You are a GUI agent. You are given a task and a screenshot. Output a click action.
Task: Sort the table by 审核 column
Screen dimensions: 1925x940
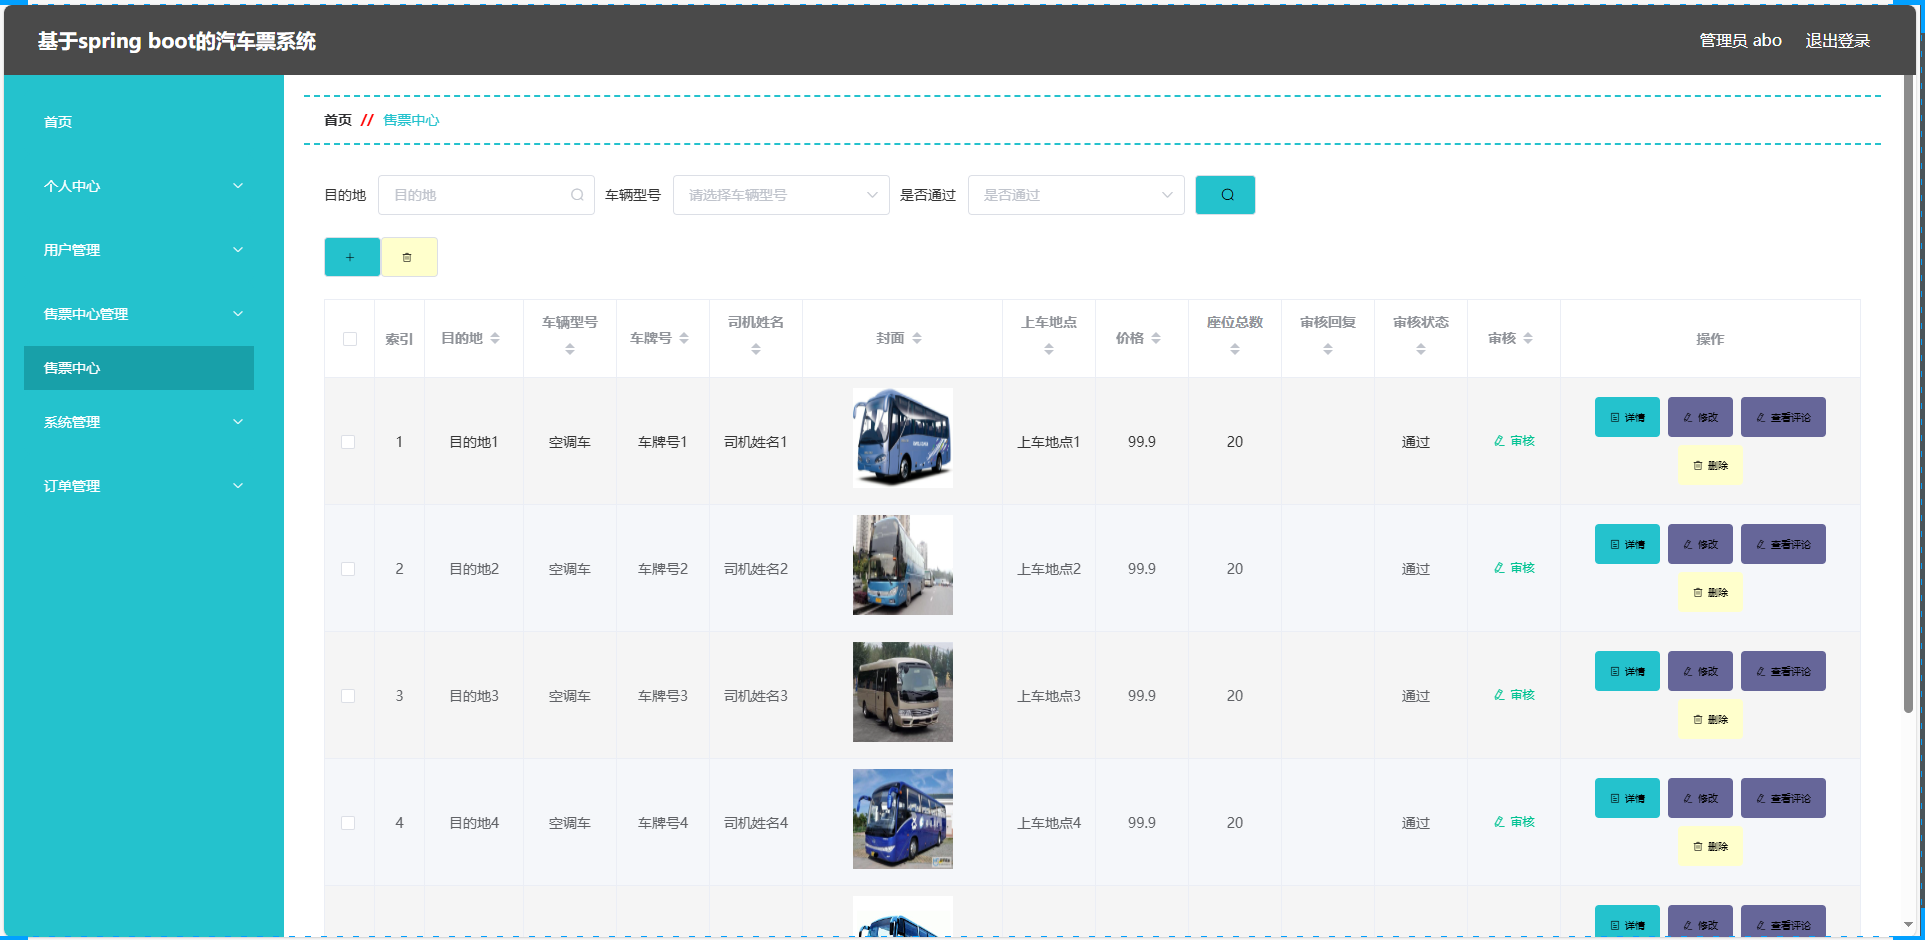[1528, 338]
